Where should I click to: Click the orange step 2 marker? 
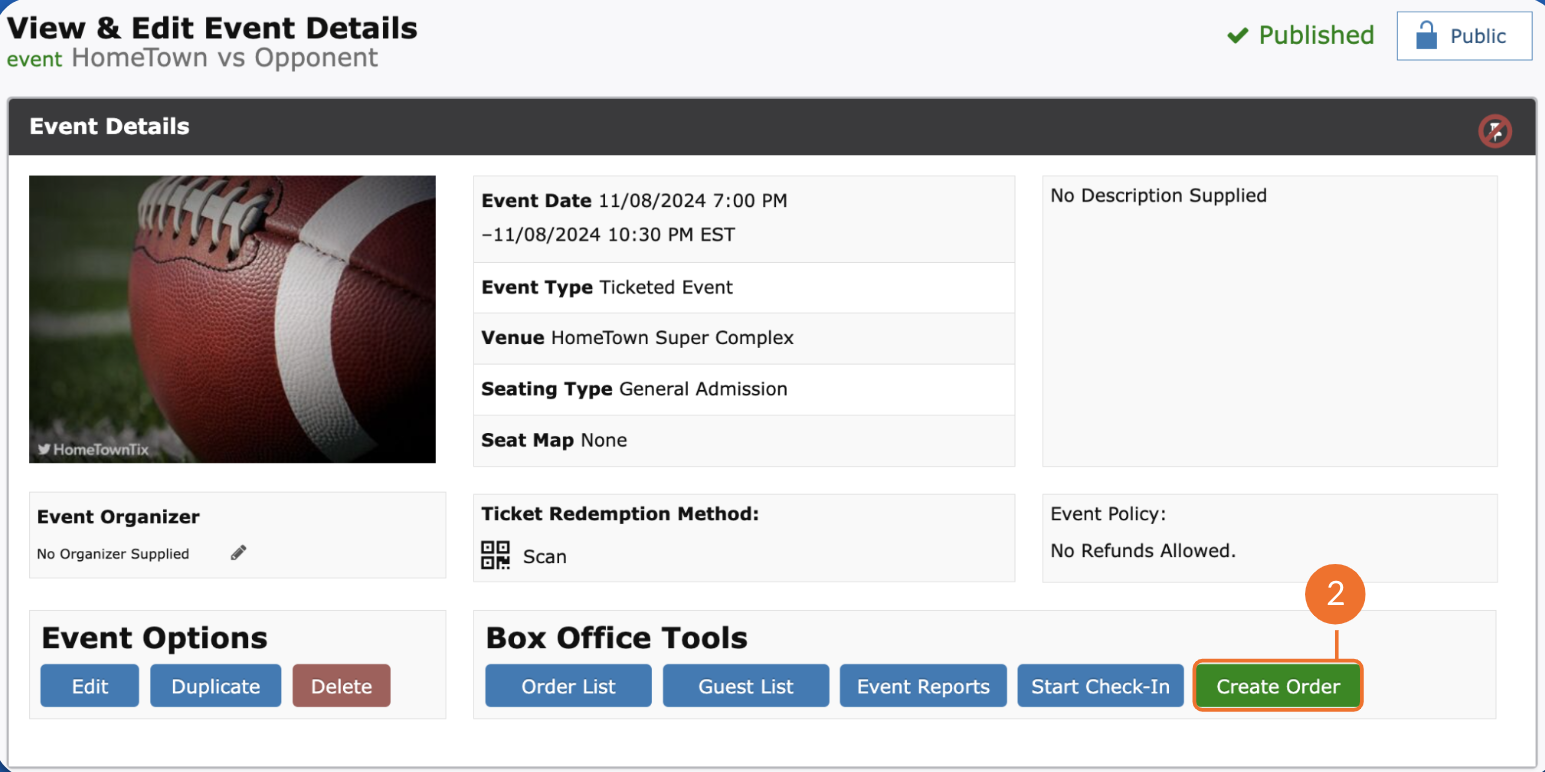1335,594
